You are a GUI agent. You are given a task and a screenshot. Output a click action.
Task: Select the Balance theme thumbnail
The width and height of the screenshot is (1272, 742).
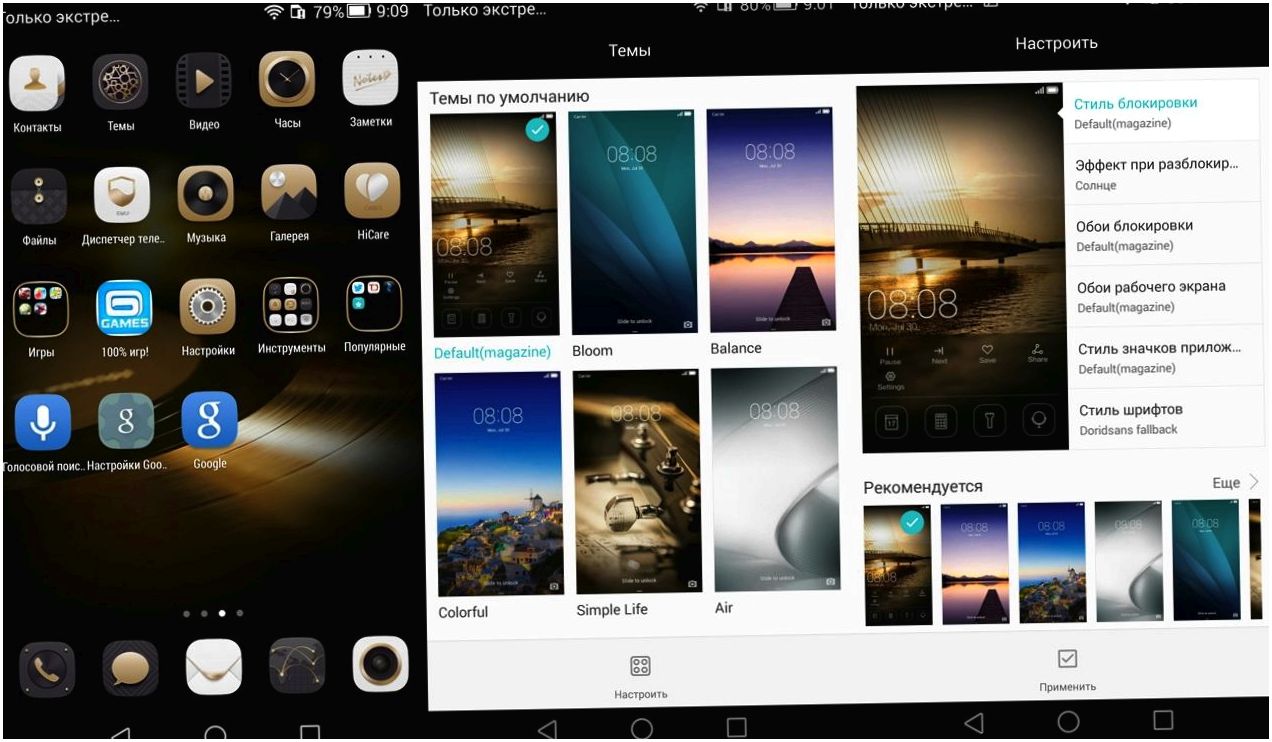771,220
